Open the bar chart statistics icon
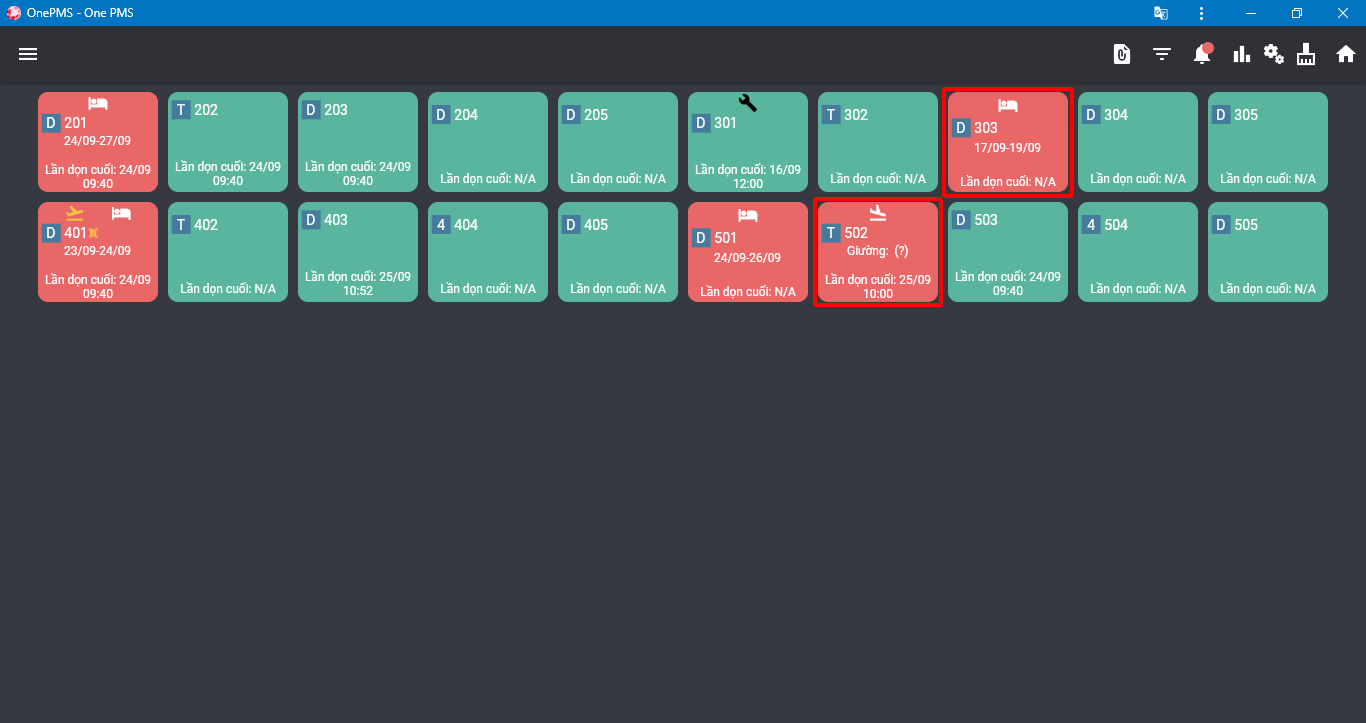 [1242, 54]
